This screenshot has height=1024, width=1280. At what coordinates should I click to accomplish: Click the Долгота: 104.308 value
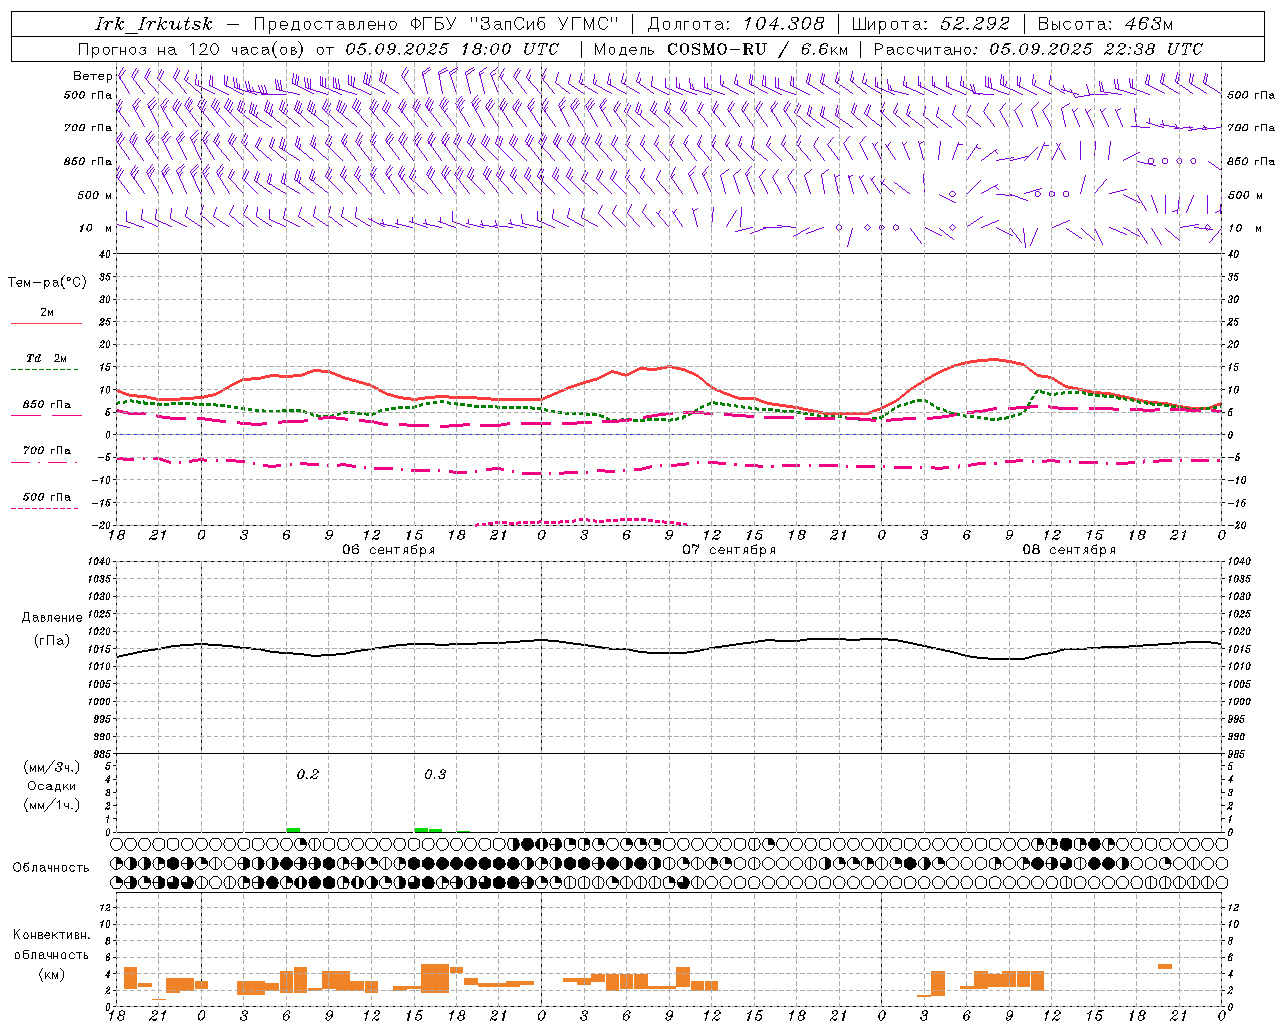tap(736, 24)
